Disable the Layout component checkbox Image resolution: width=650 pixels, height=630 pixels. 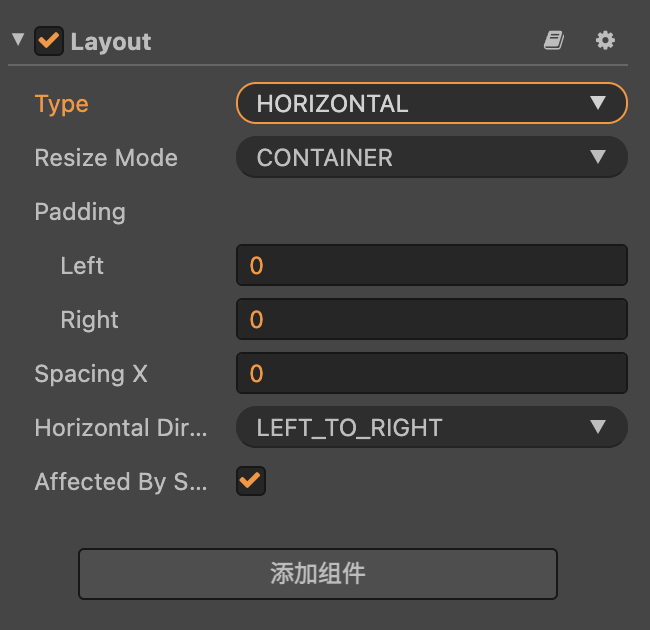[48, 41]
